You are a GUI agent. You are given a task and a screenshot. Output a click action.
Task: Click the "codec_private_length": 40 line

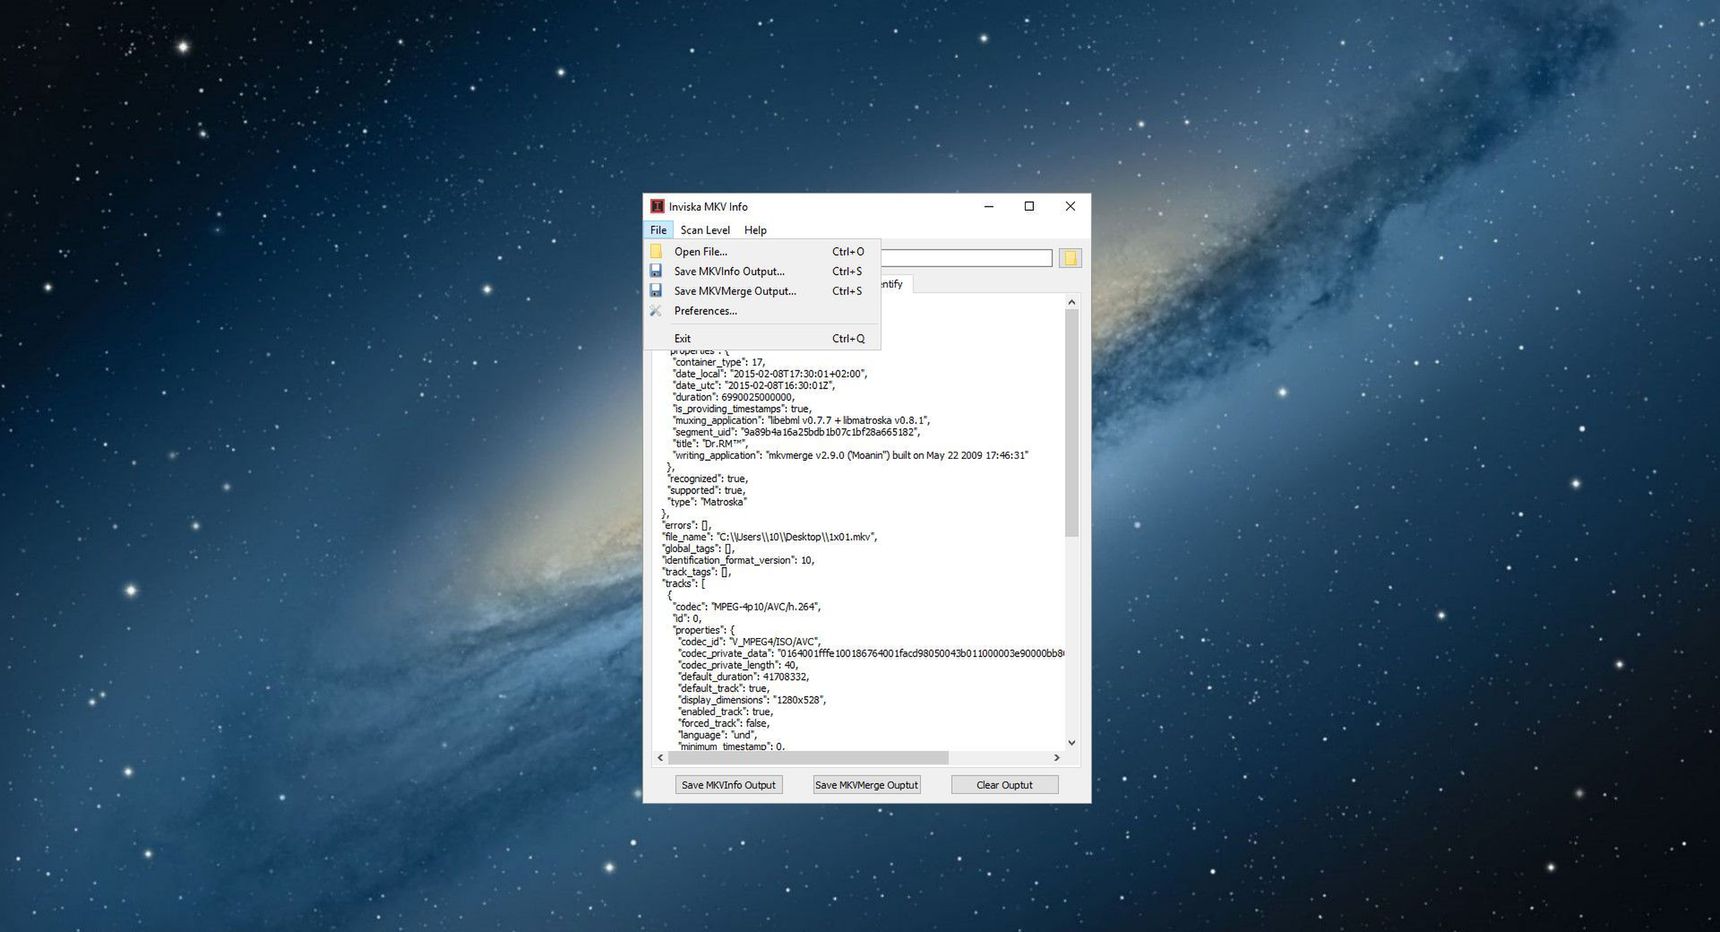739,666
